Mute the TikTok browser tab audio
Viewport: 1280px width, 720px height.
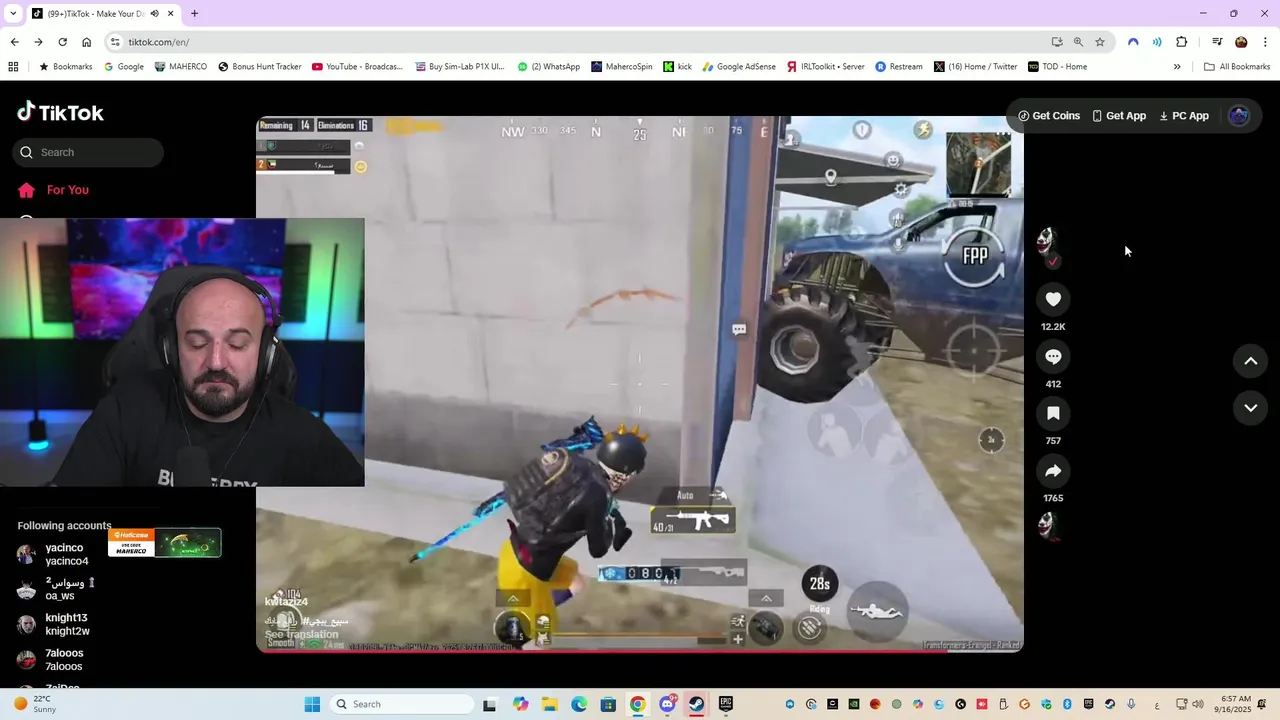(x=154, y=13)
